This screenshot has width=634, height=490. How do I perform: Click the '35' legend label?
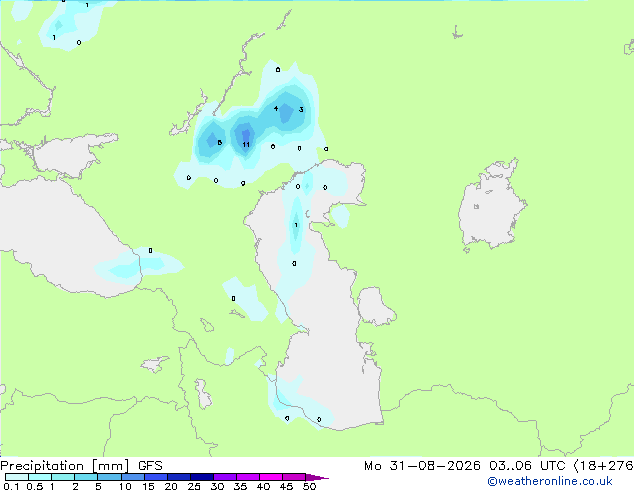pos(240,486)
